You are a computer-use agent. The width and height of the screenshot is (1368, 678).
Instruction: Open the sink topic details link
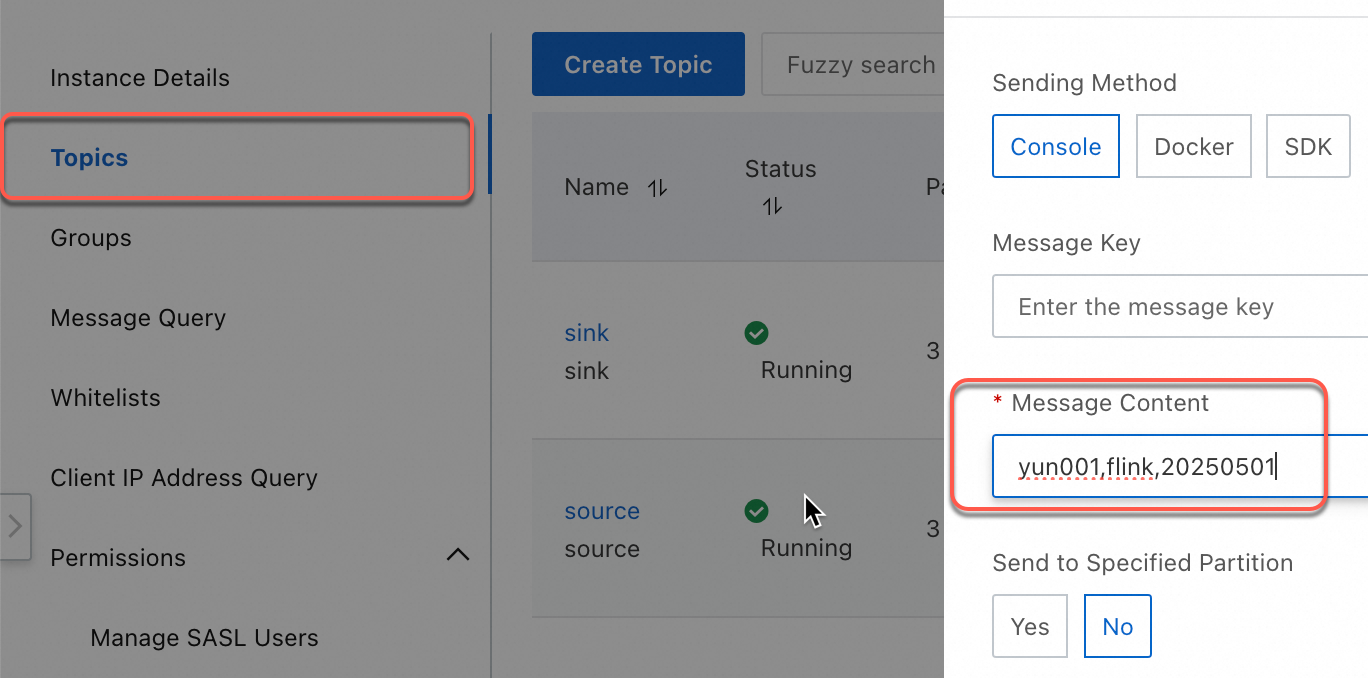586,332
